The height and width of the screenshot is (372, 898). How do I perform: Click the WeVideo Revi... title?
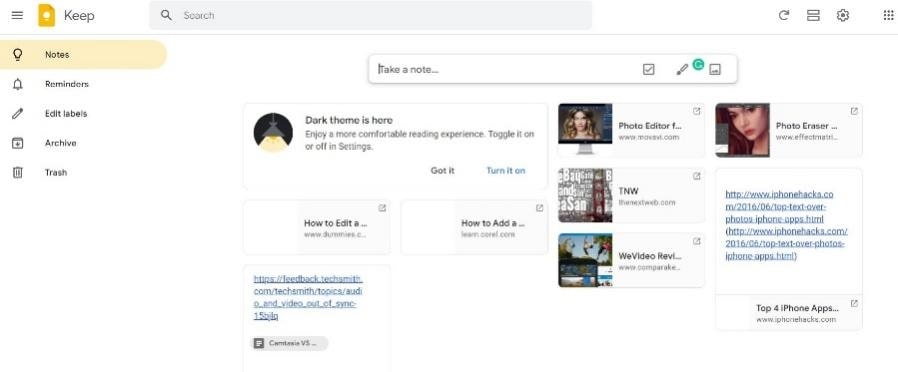649,256
